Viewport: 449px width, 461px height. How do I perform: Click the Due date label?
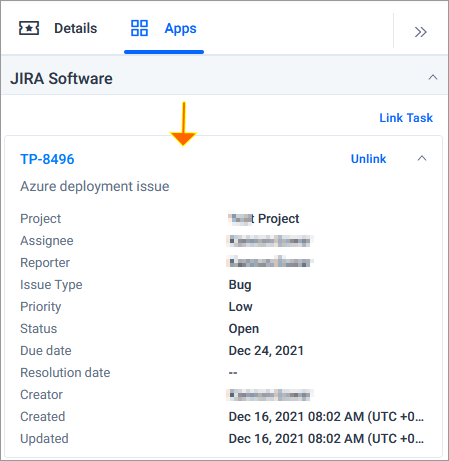46,351
